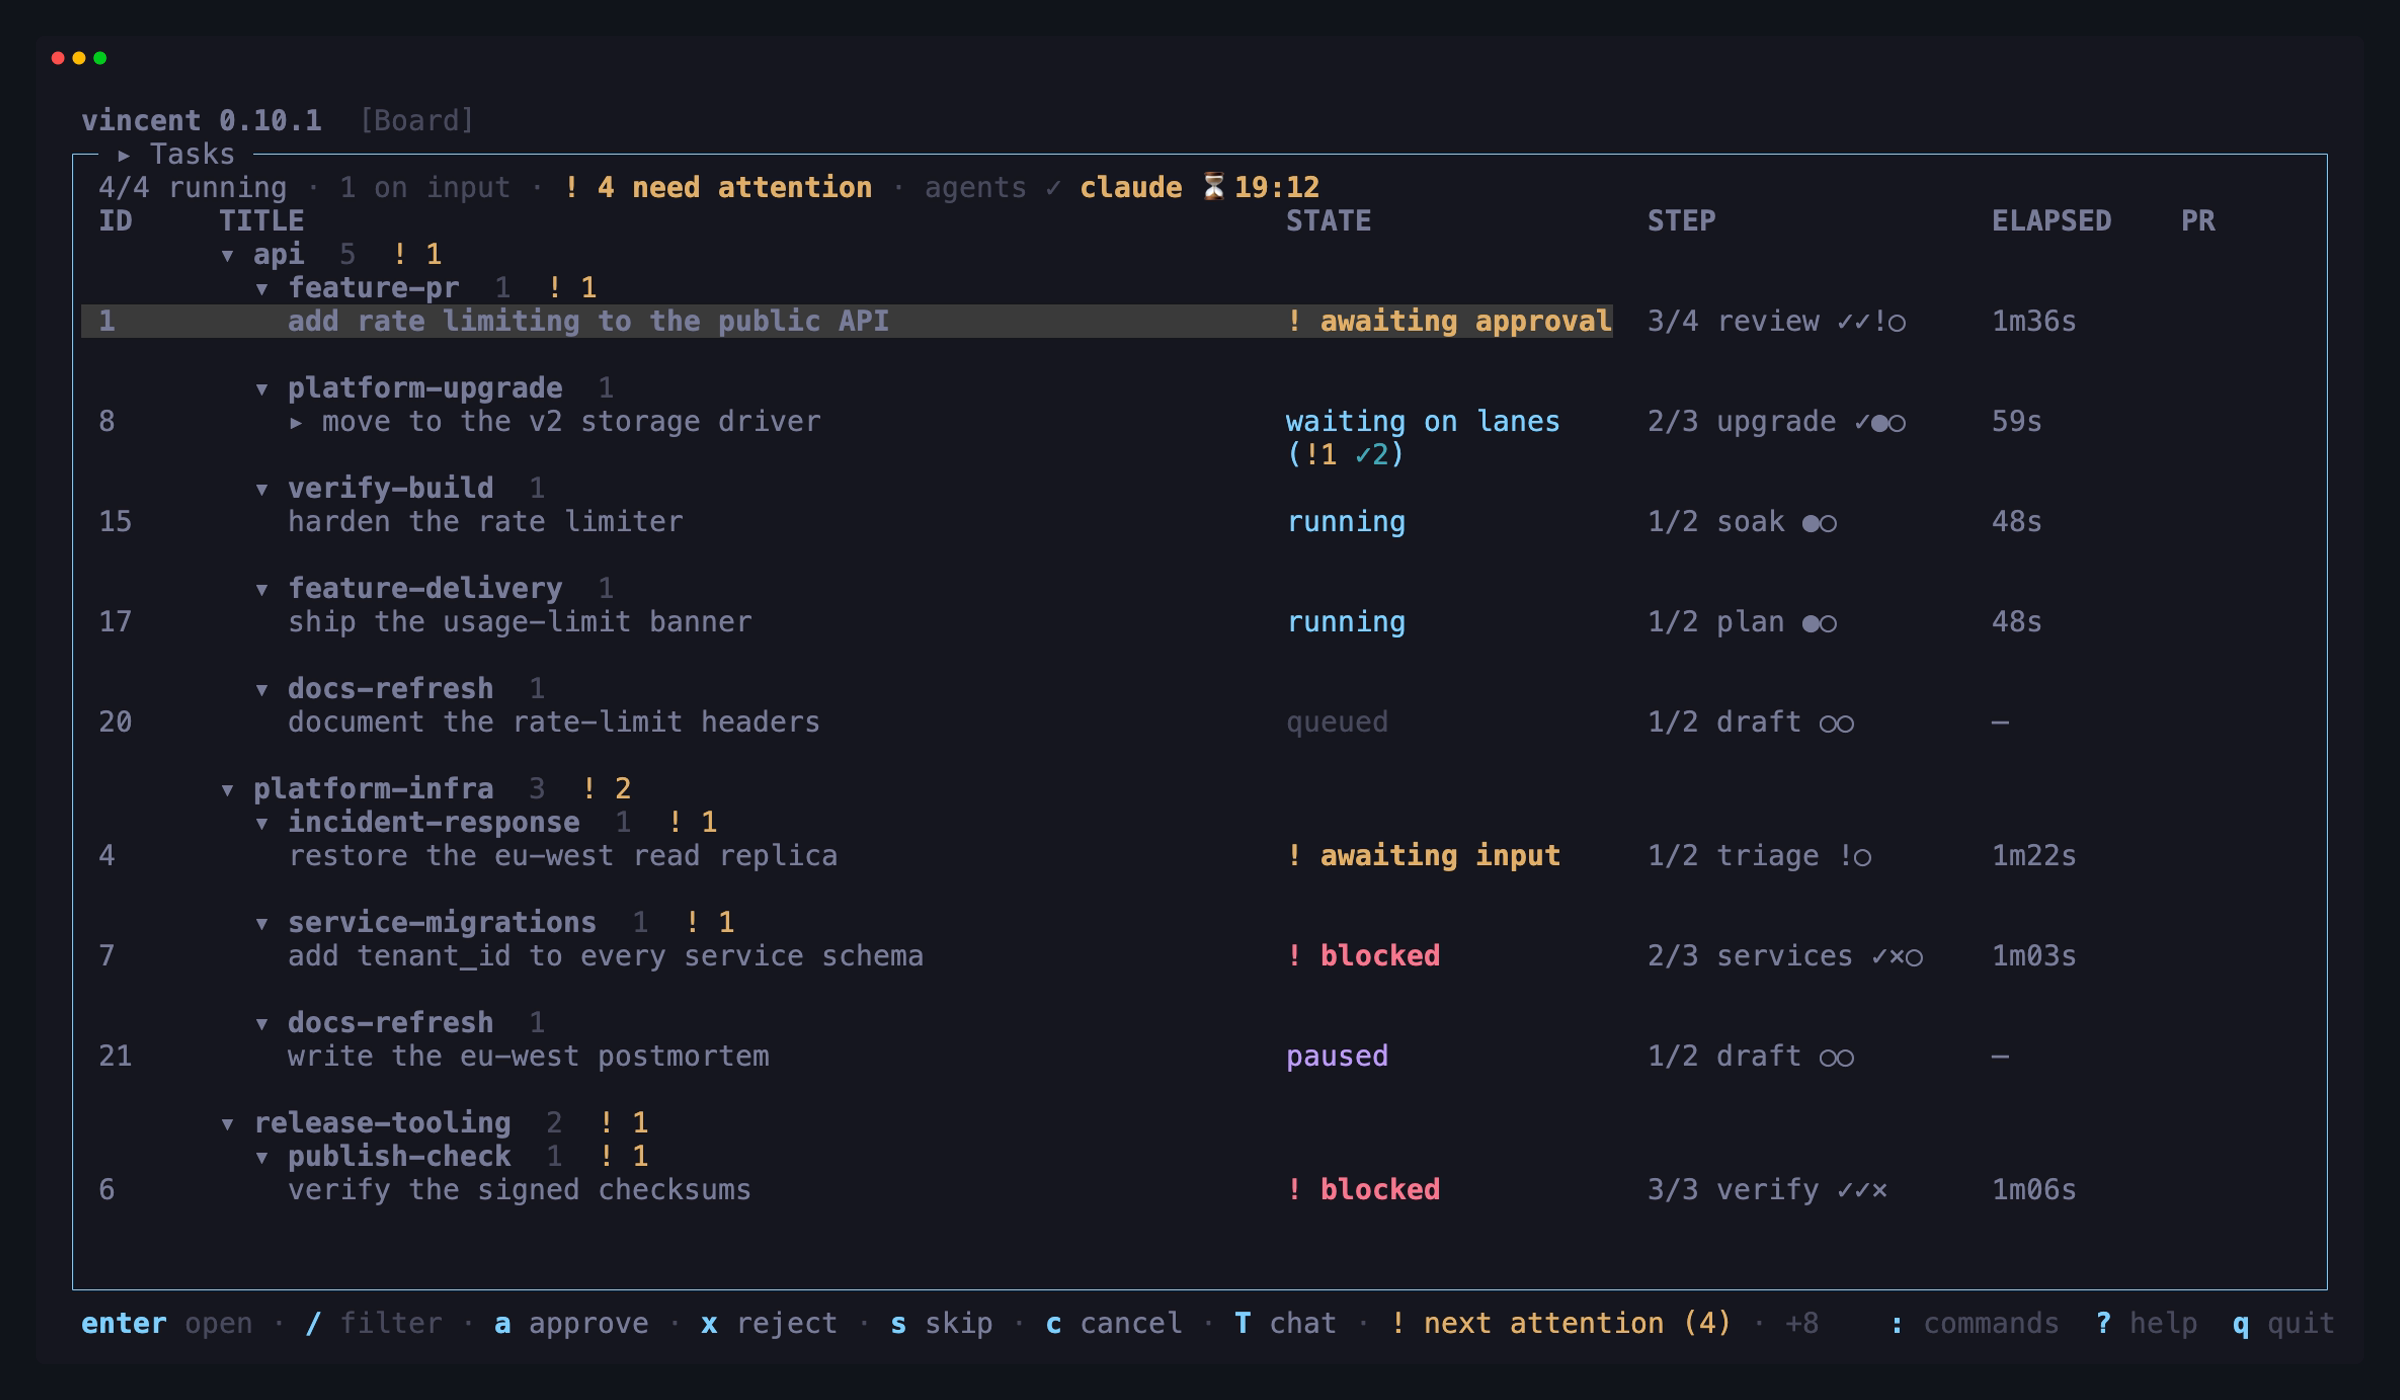Click the 'a approve' shortcut
The image size is (2400, 1400).
[571, 1323]
